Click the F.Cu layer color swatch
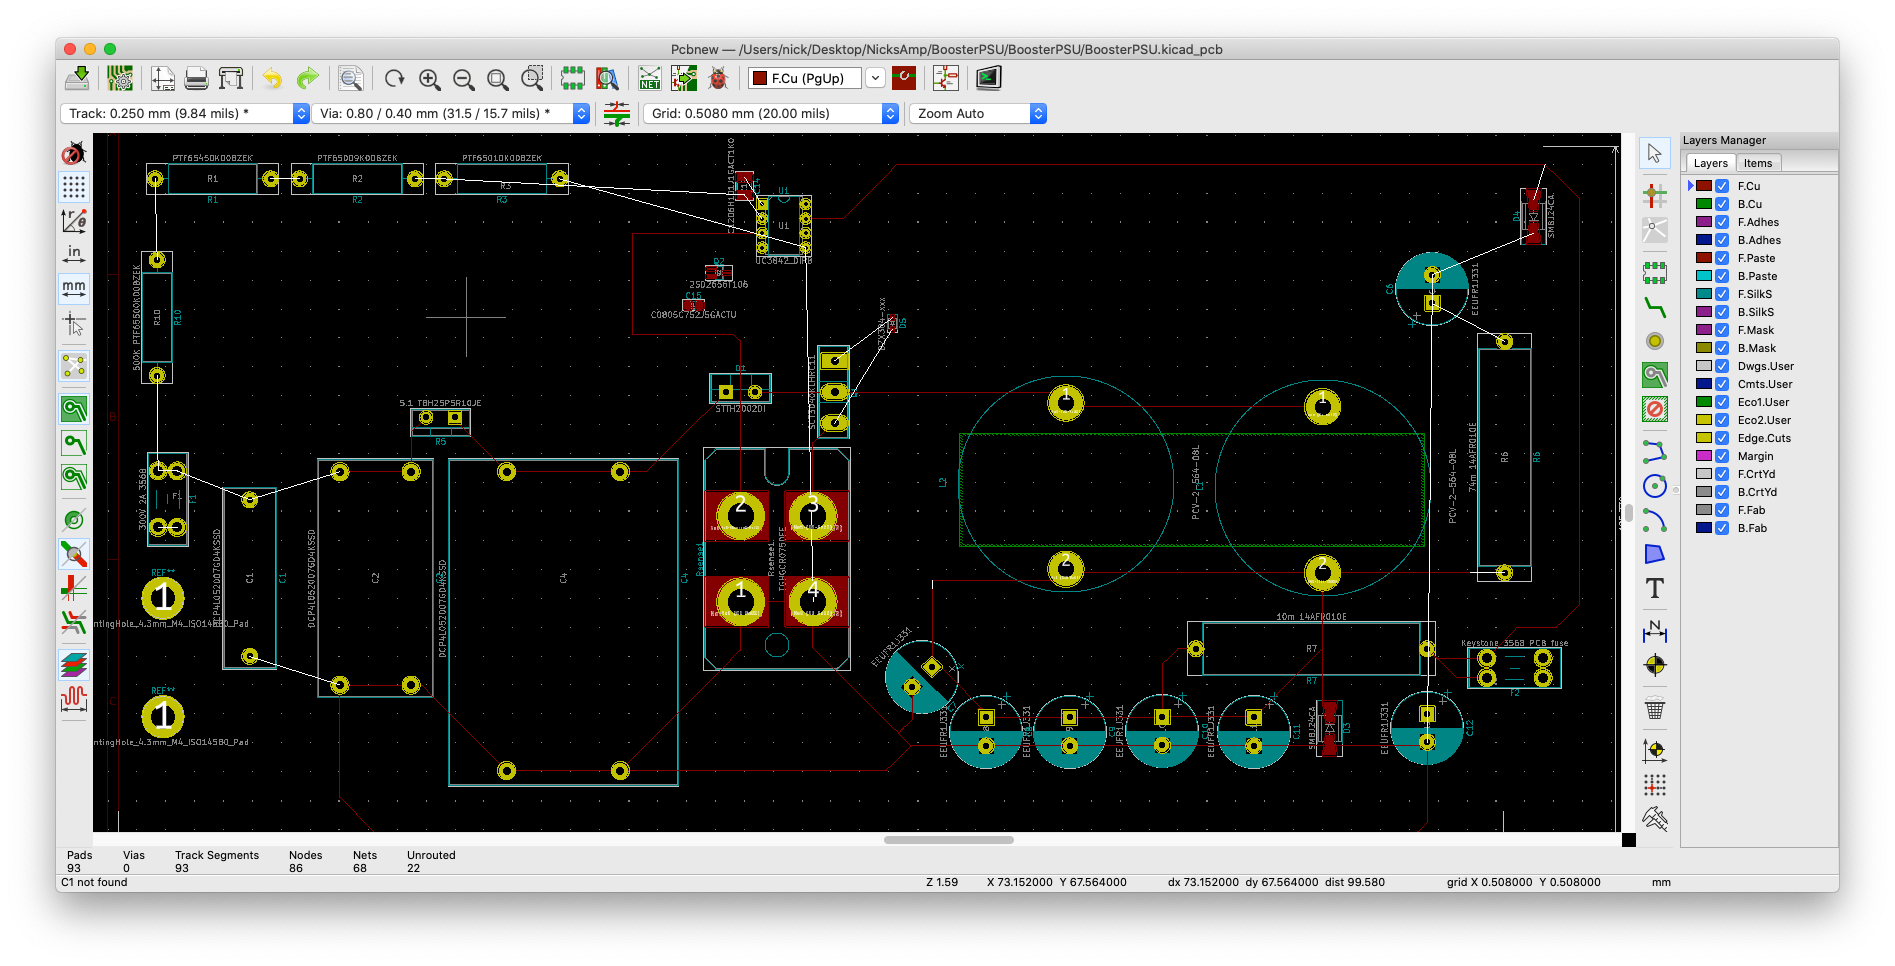The height and width of the screenshot is (966, 1895). [x=1704, y=186]
